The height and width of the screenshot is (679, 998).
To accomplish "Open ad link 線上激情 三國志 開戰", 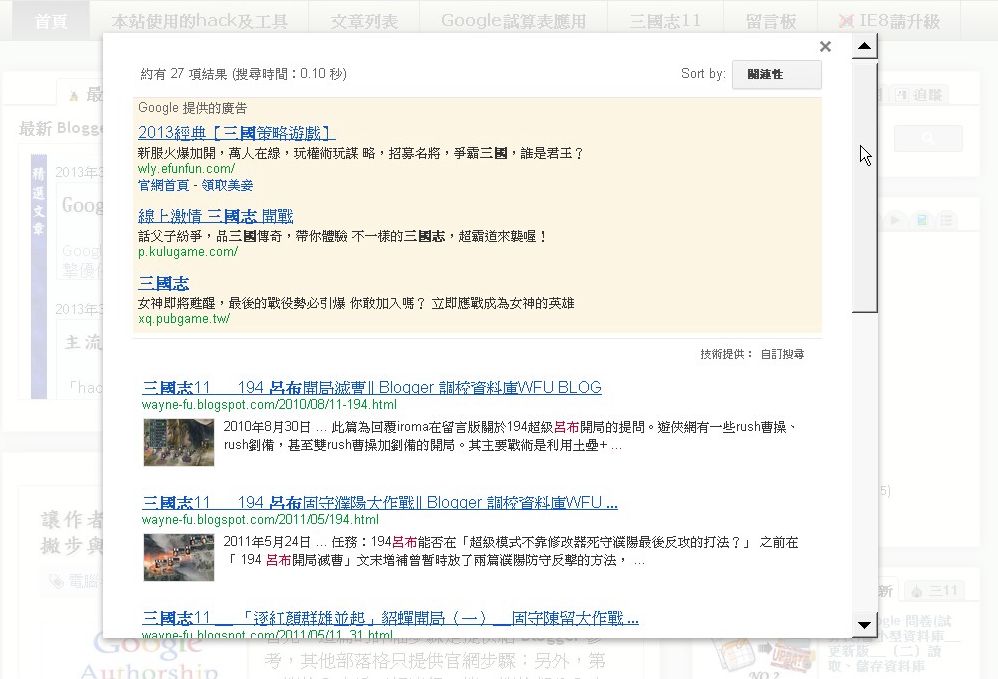I will point(215,216).
